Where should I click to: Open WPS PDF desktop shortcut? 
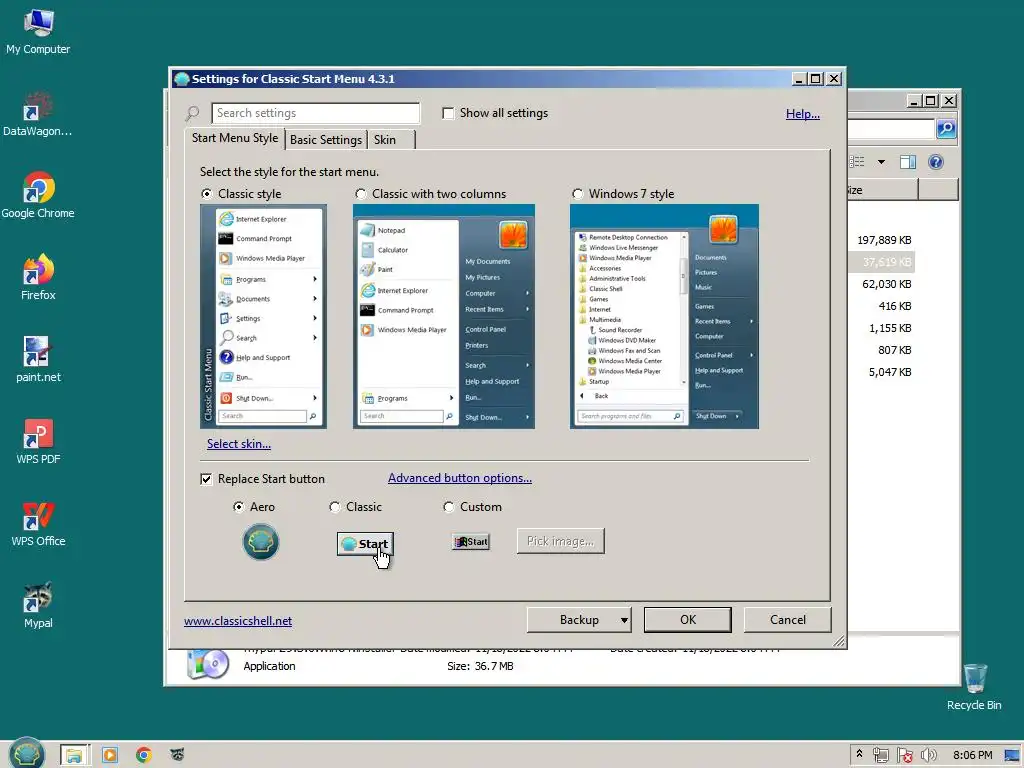[38, 442]
